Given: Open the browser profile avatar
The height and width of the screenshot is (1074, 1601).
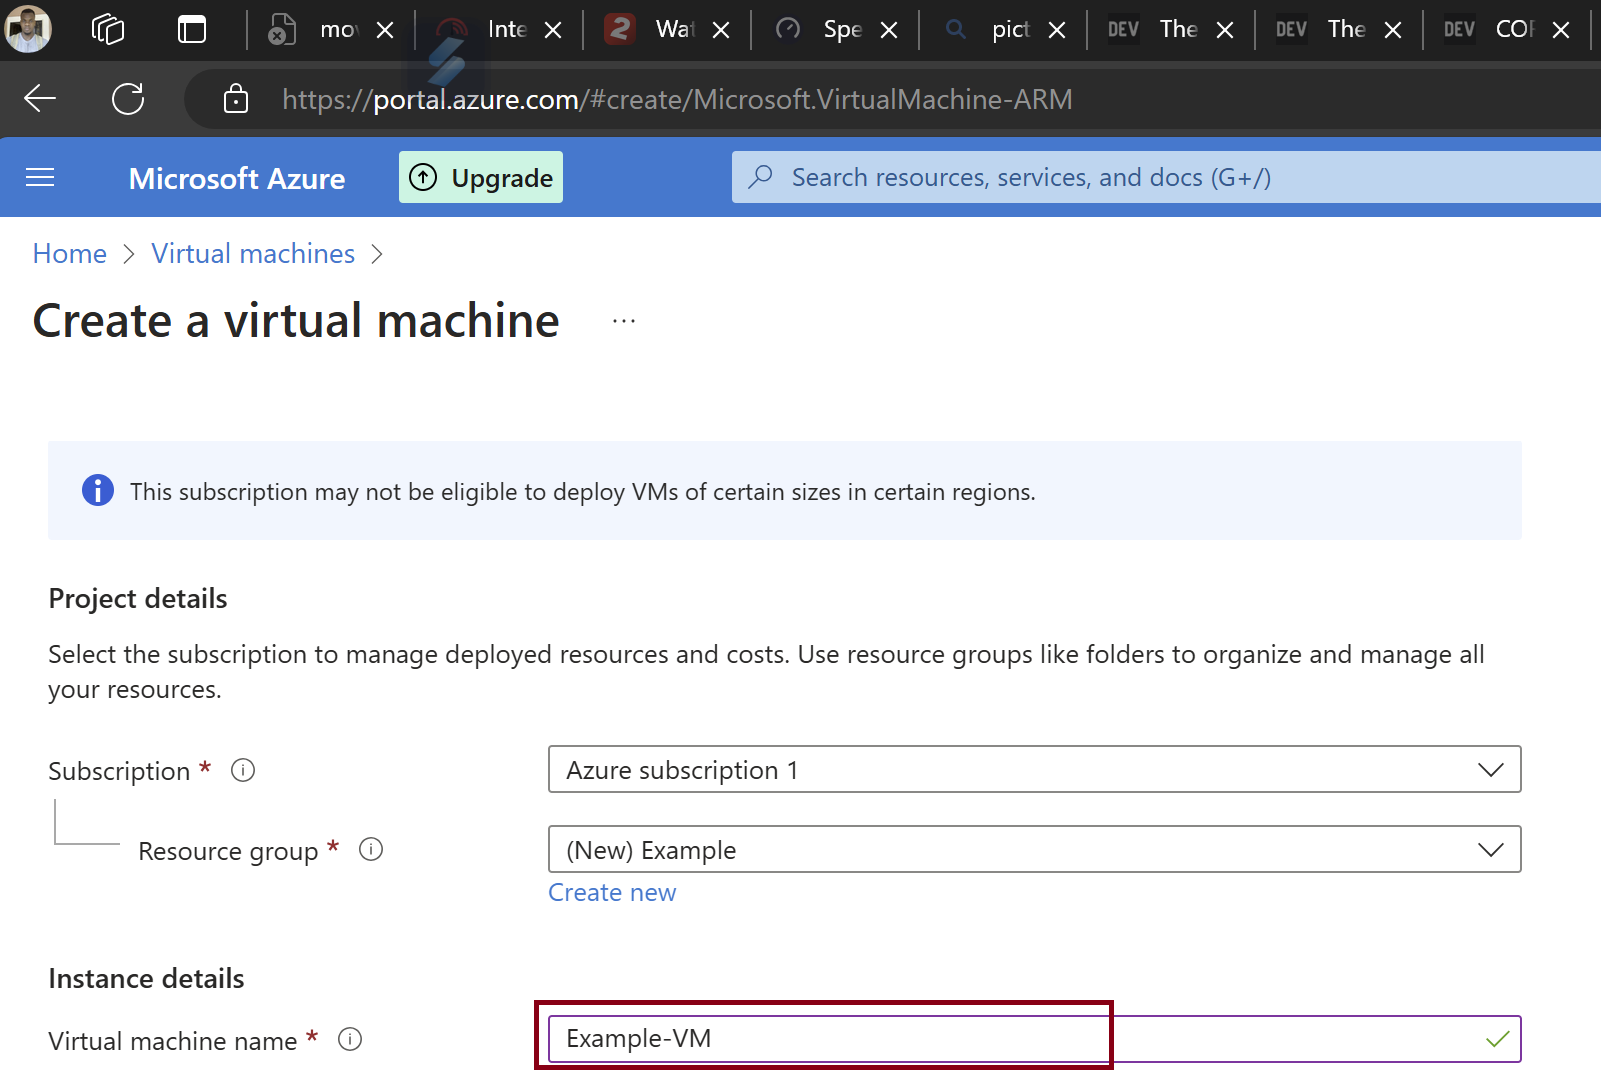Looking at the screenshot, I should click(28, 29).
